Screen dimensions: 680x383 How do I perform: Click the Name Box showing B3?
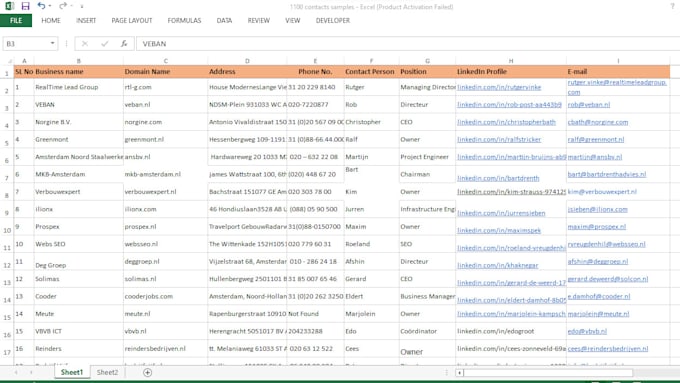26,43
